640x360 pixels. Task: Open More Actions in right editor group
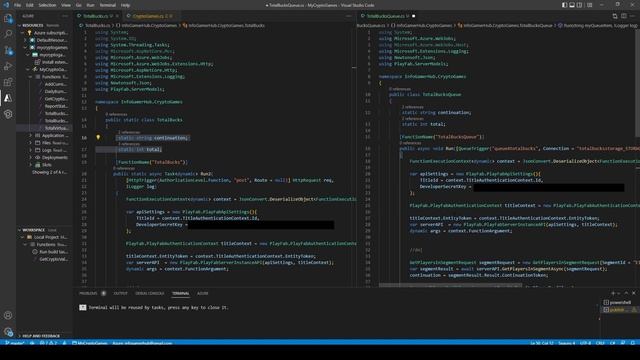pos(633,16)
